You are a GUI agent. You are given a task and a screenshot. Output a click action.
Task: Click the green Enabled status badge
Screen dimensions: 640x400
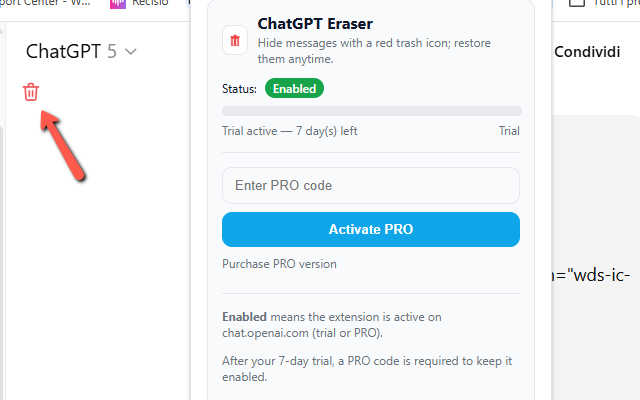tap(294, 88)
